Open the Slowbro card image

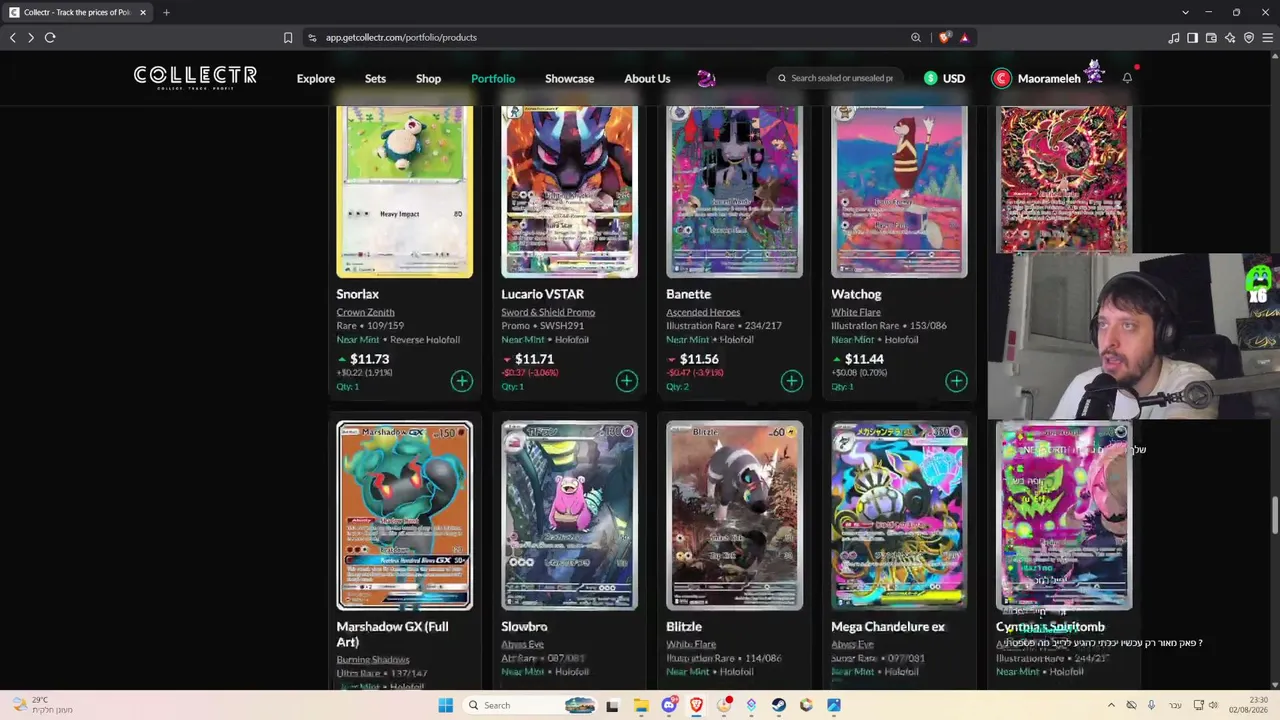(569, 515)
